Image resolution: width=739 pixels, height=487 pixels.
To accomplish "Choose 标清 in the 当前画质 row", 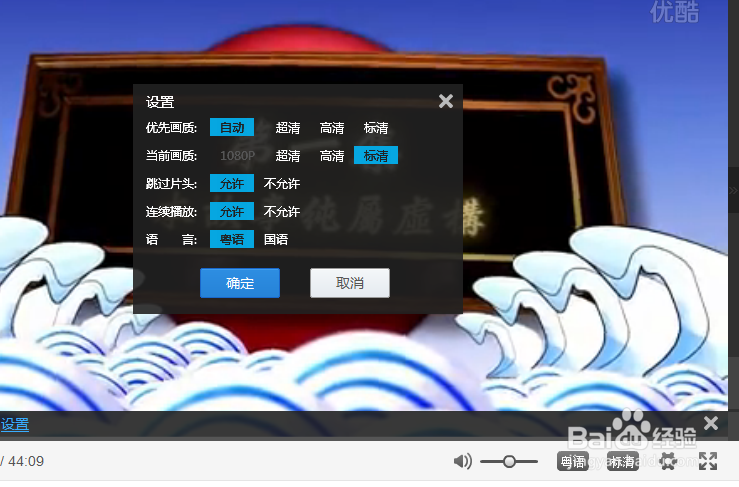I will coord(376,155).
